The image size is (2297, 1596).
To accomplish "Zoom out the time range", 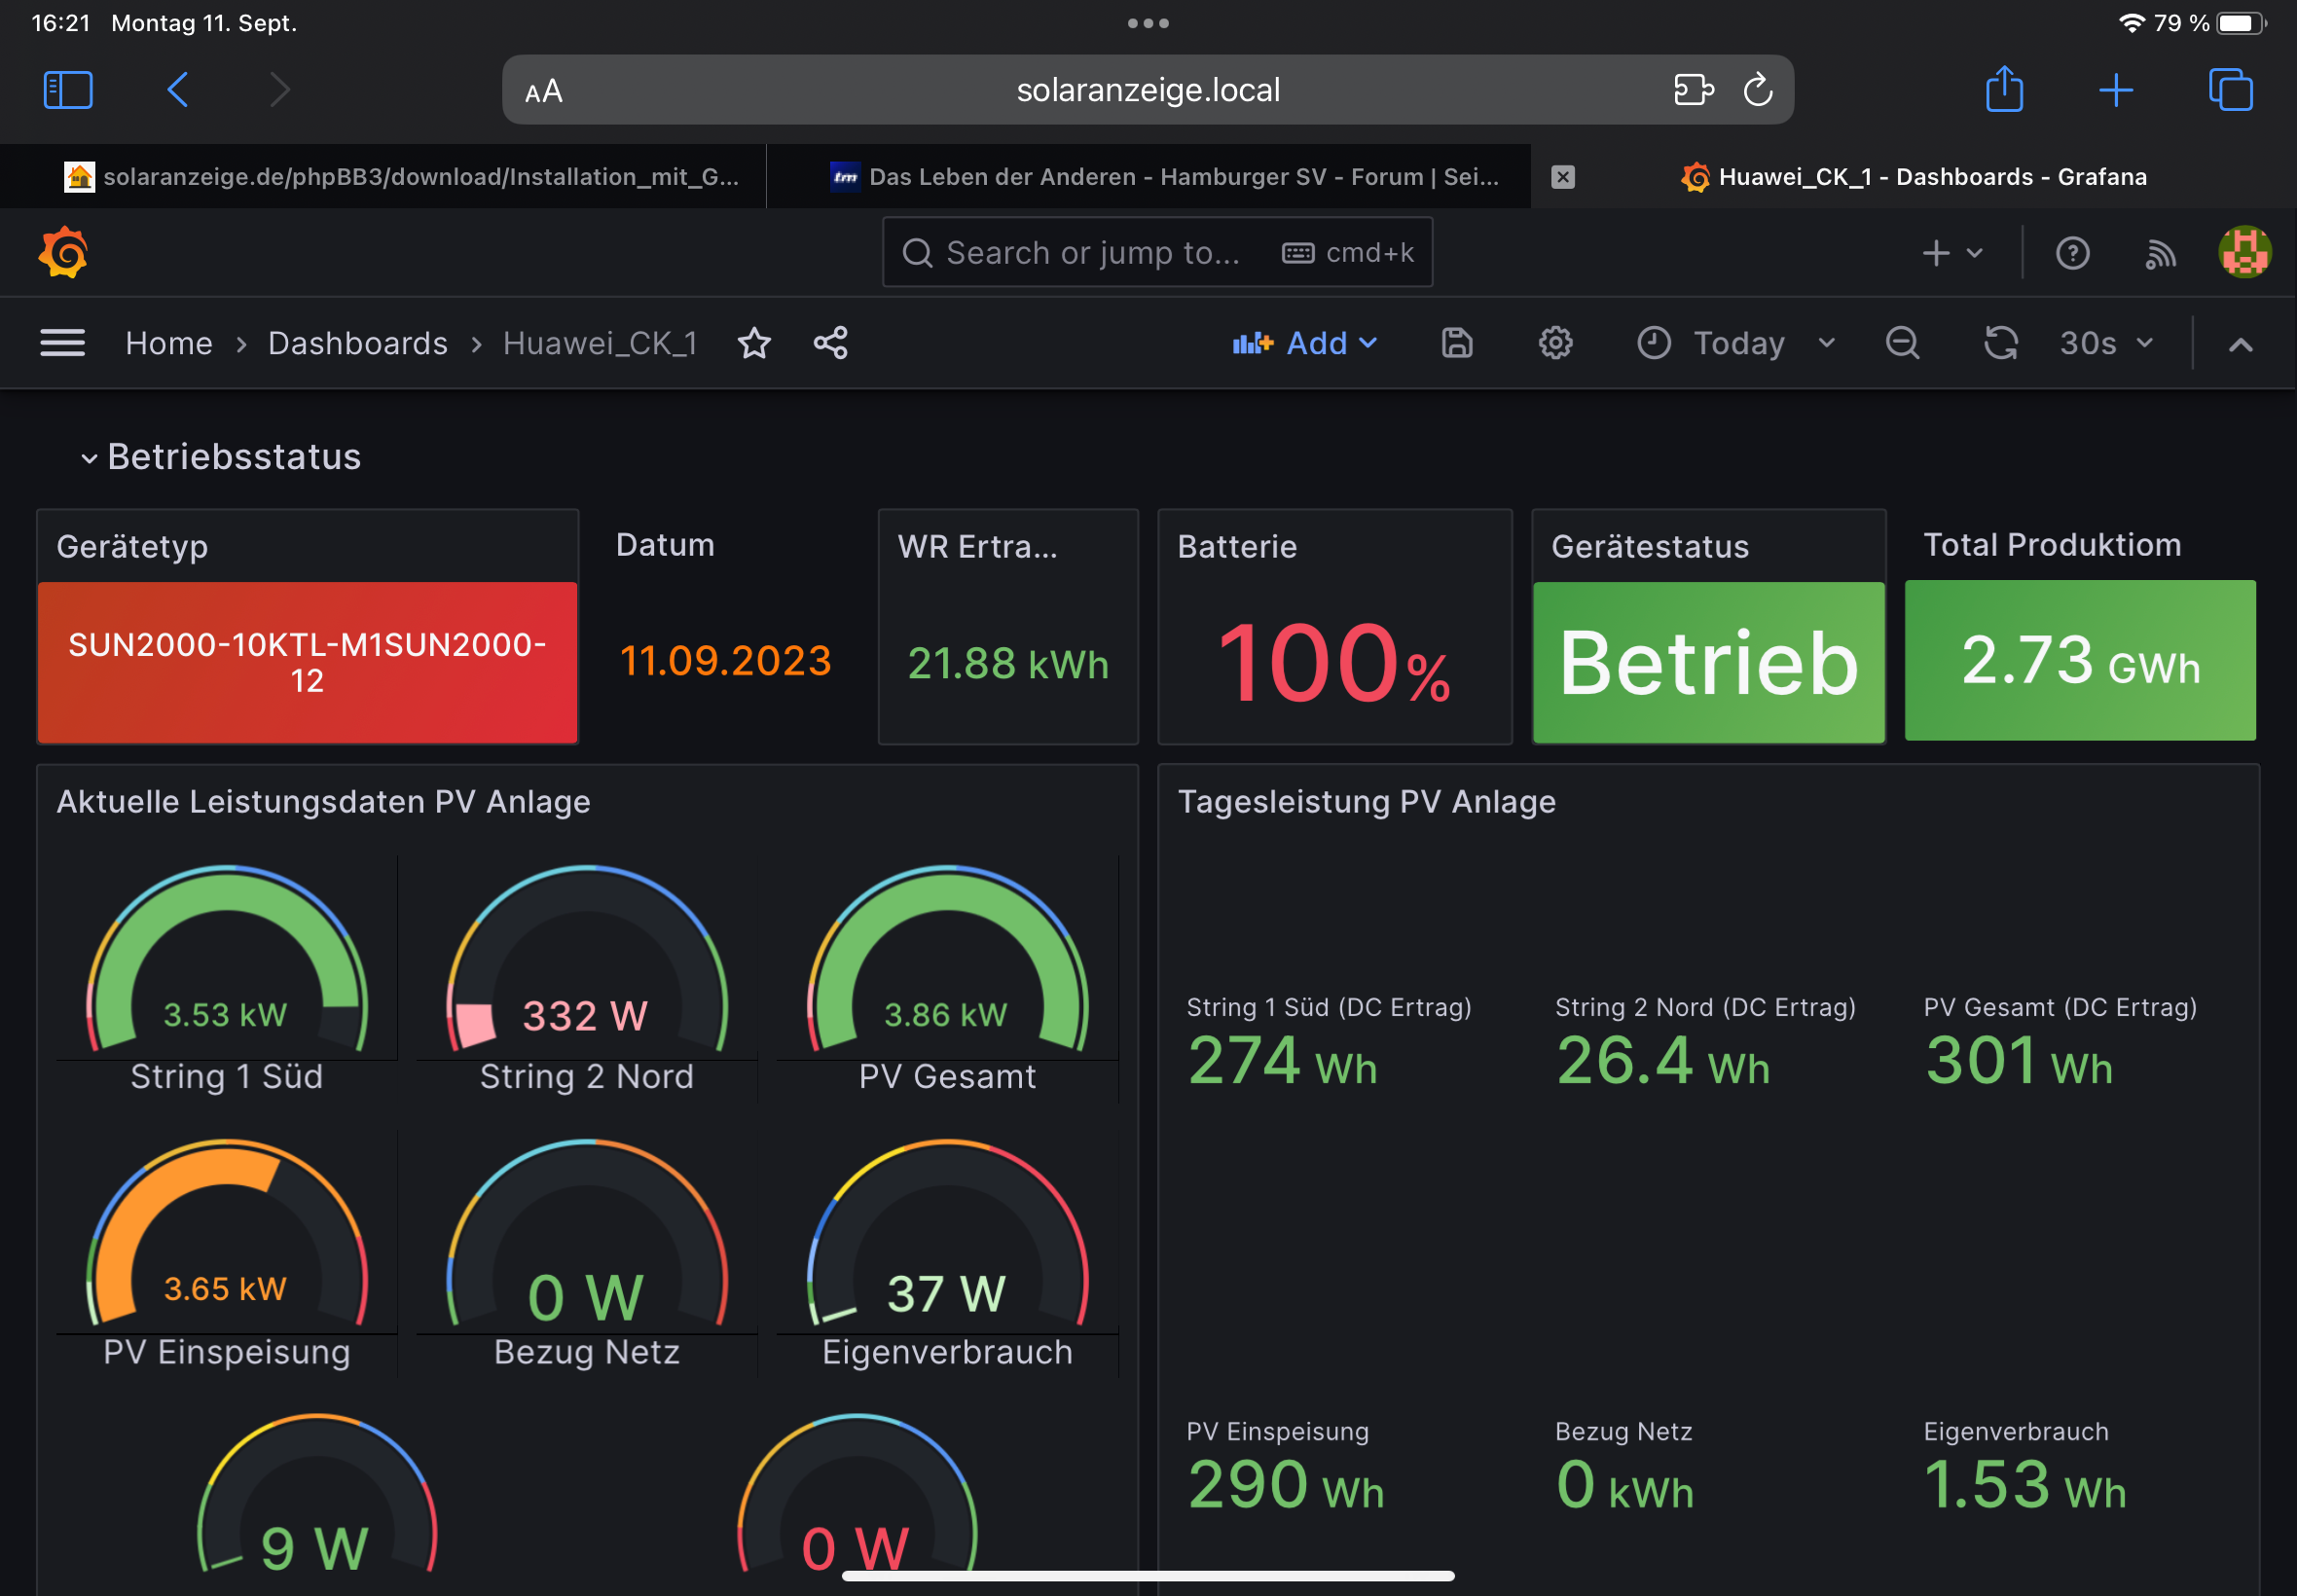I will [1902, 343].
